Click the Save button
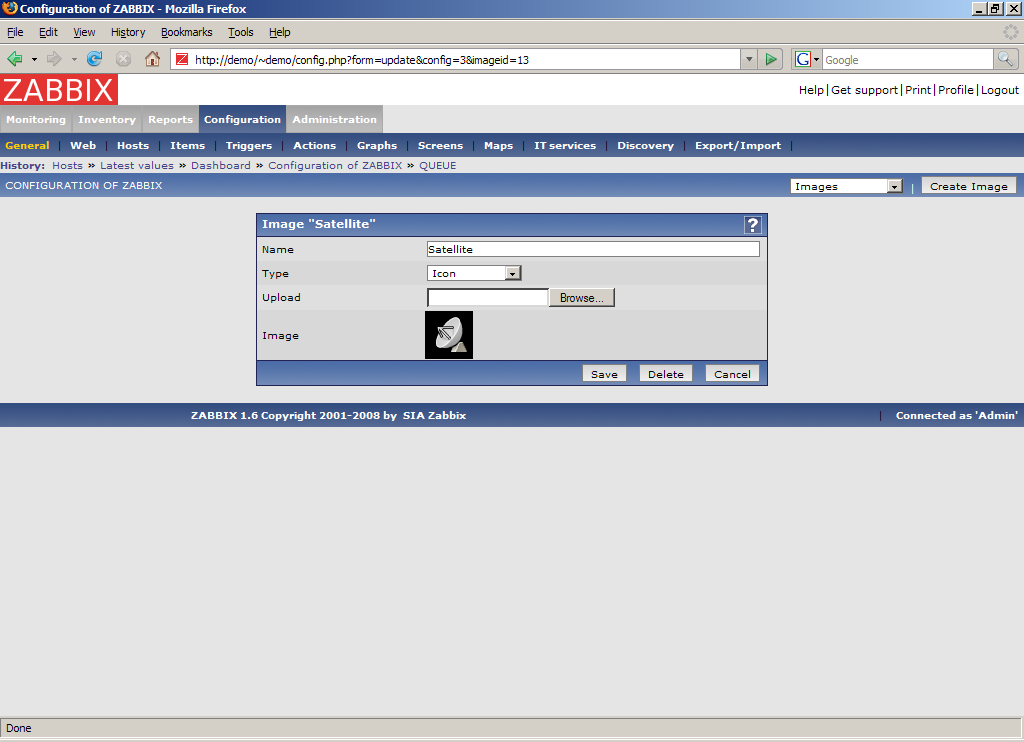Screen dimensions: 1024x742 604,374
